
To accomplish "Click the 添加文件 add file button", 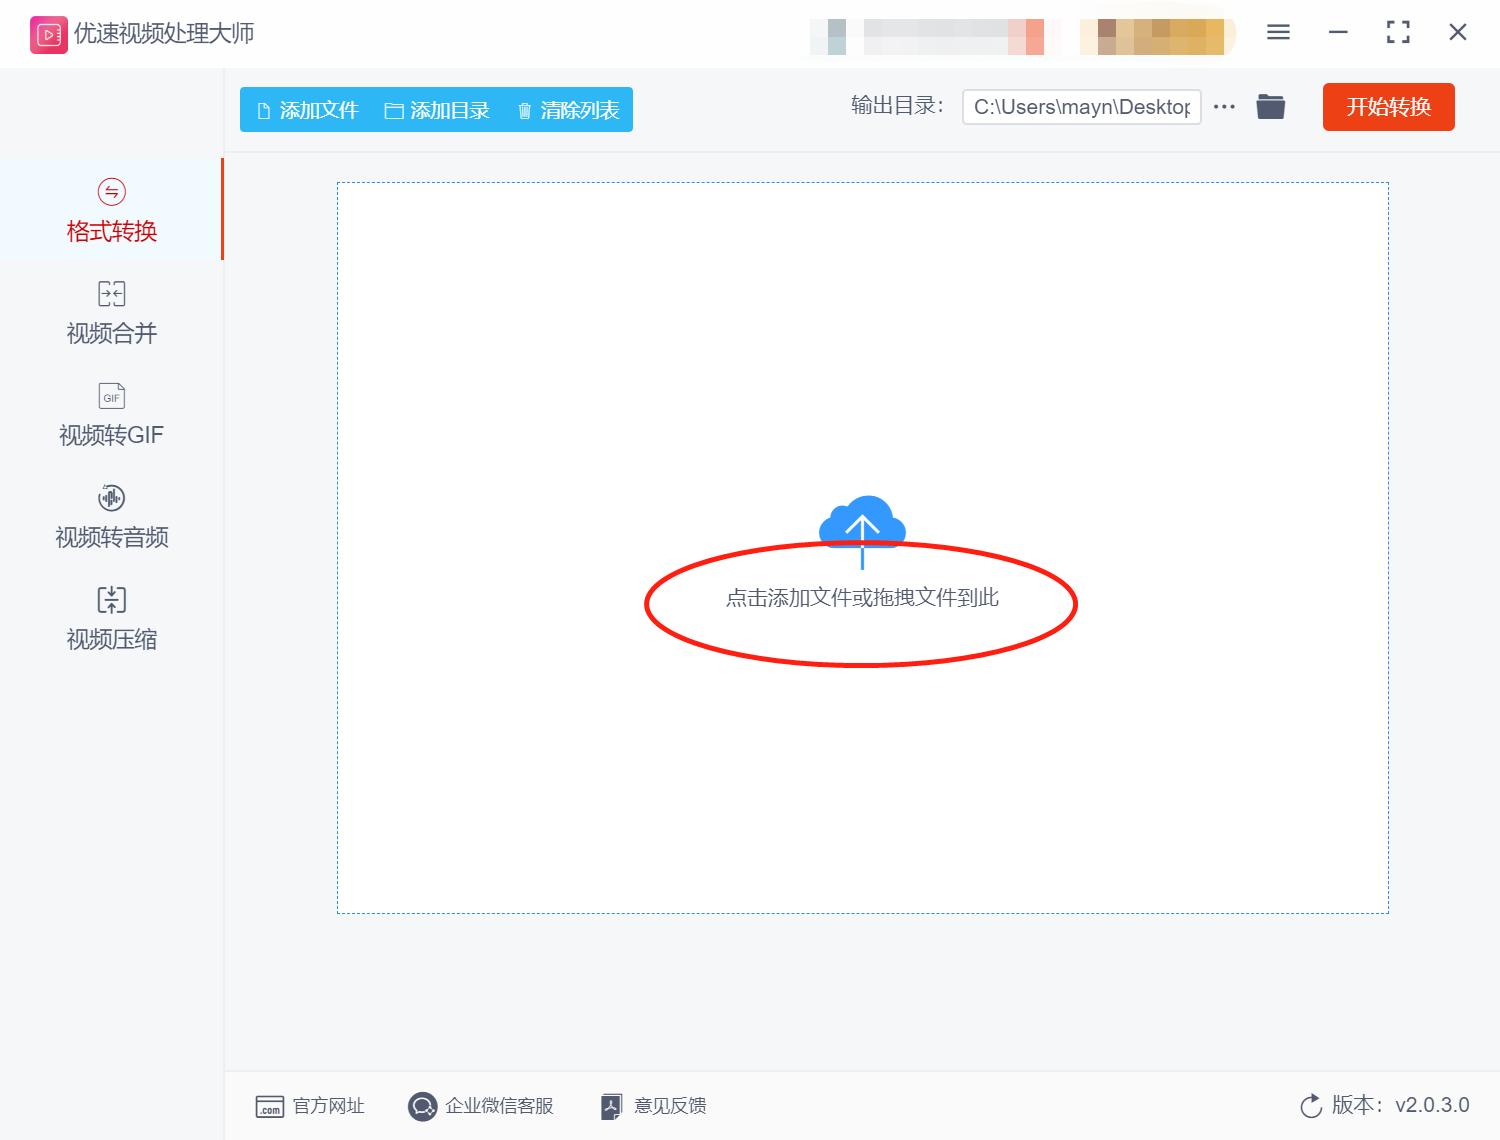I will [x=307, y=110].
